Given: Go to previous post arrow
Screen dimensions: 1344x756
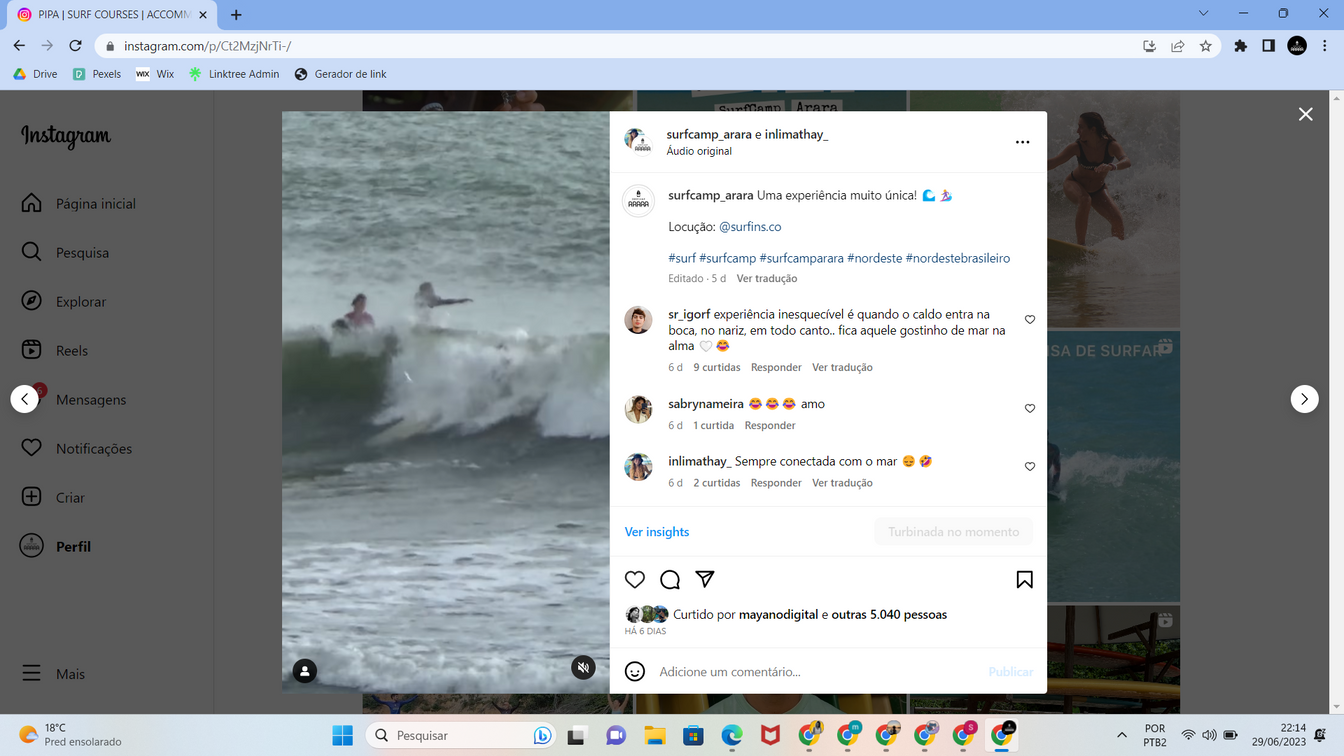Looking at the screenshot, I should coord(25,399).
